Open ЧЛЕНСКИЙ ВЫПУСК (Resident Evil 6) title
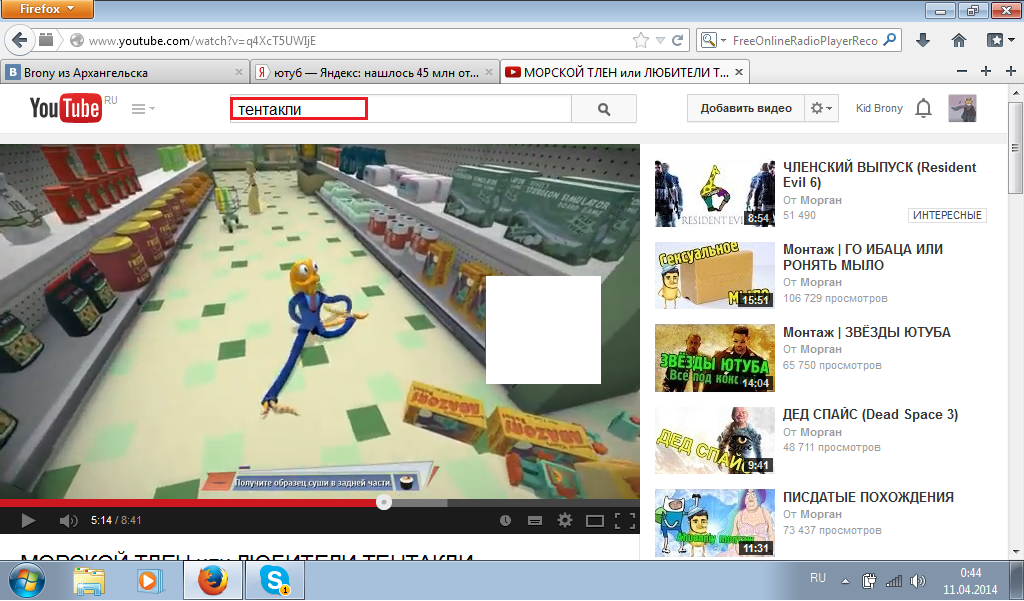This screenshot has height=601, width=1024. click(x=880, y=174)
